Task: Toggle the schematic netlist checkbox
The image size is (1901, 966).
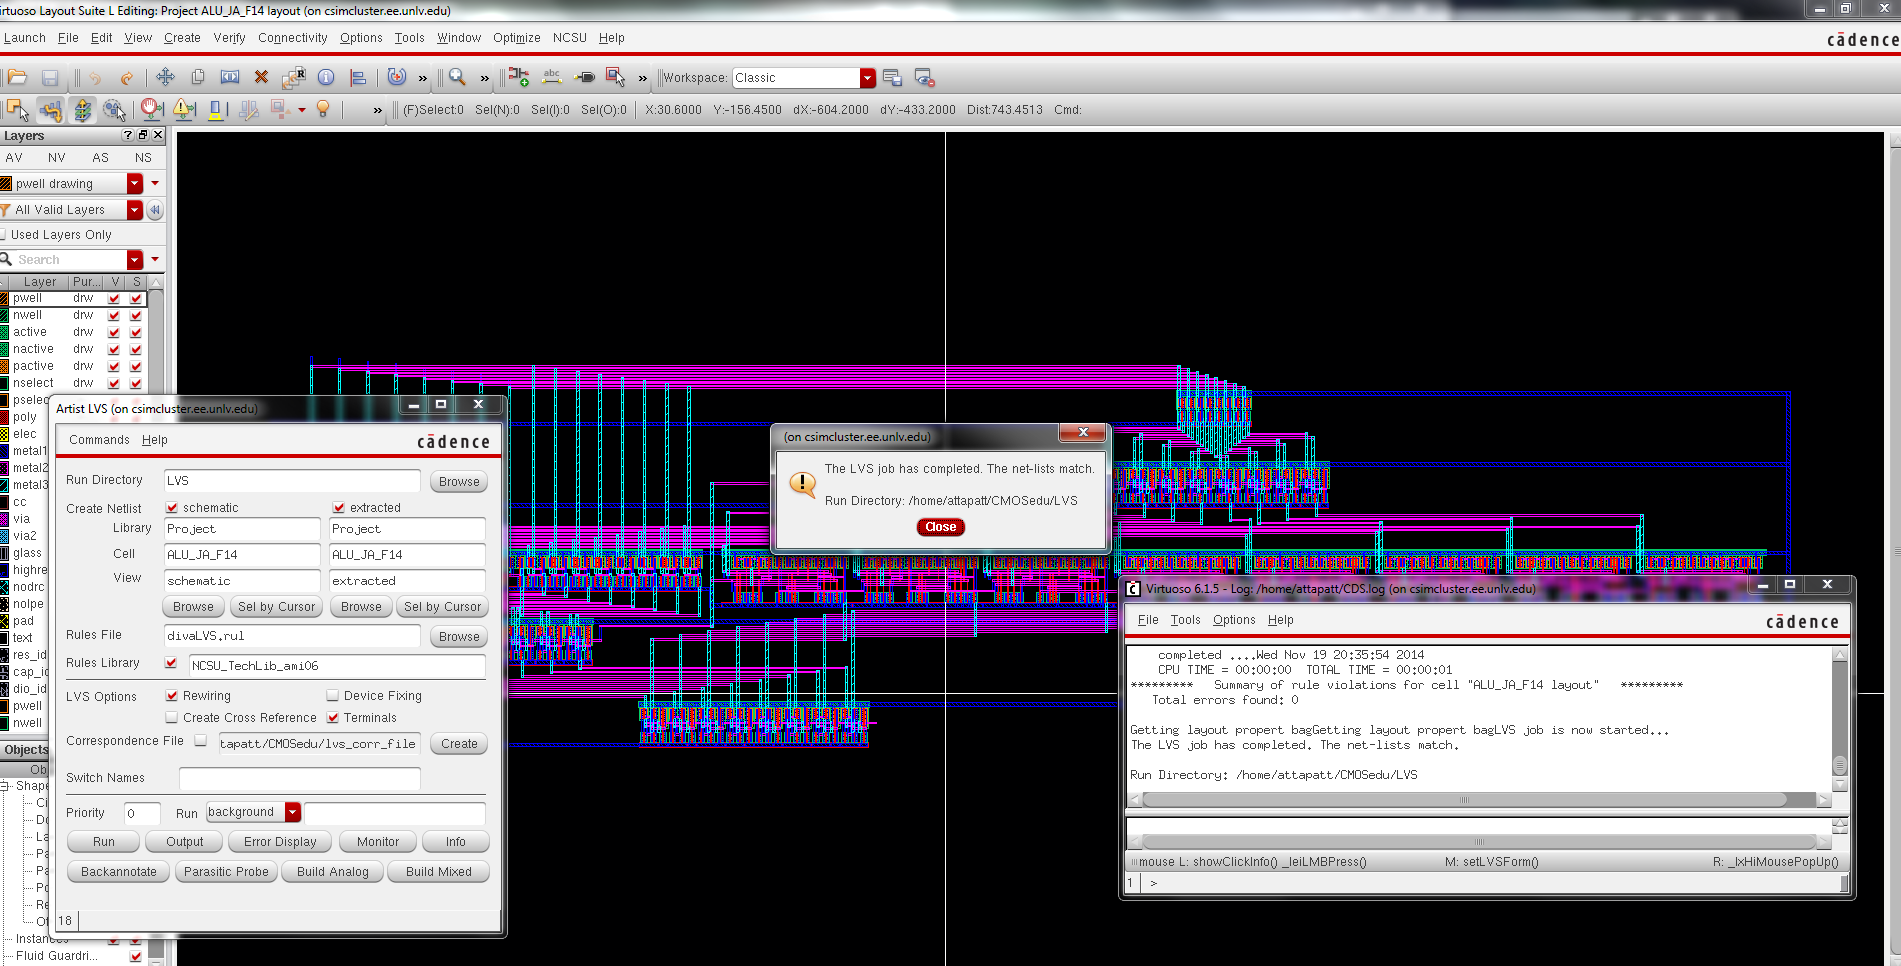Action: point(172,508)
